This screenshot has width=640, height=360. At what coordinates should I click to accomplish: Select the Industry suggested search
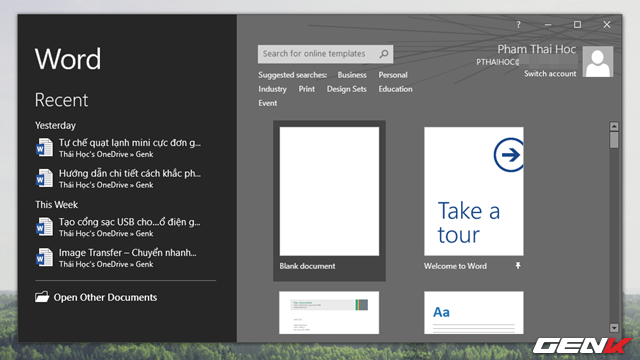click(272, 89)
